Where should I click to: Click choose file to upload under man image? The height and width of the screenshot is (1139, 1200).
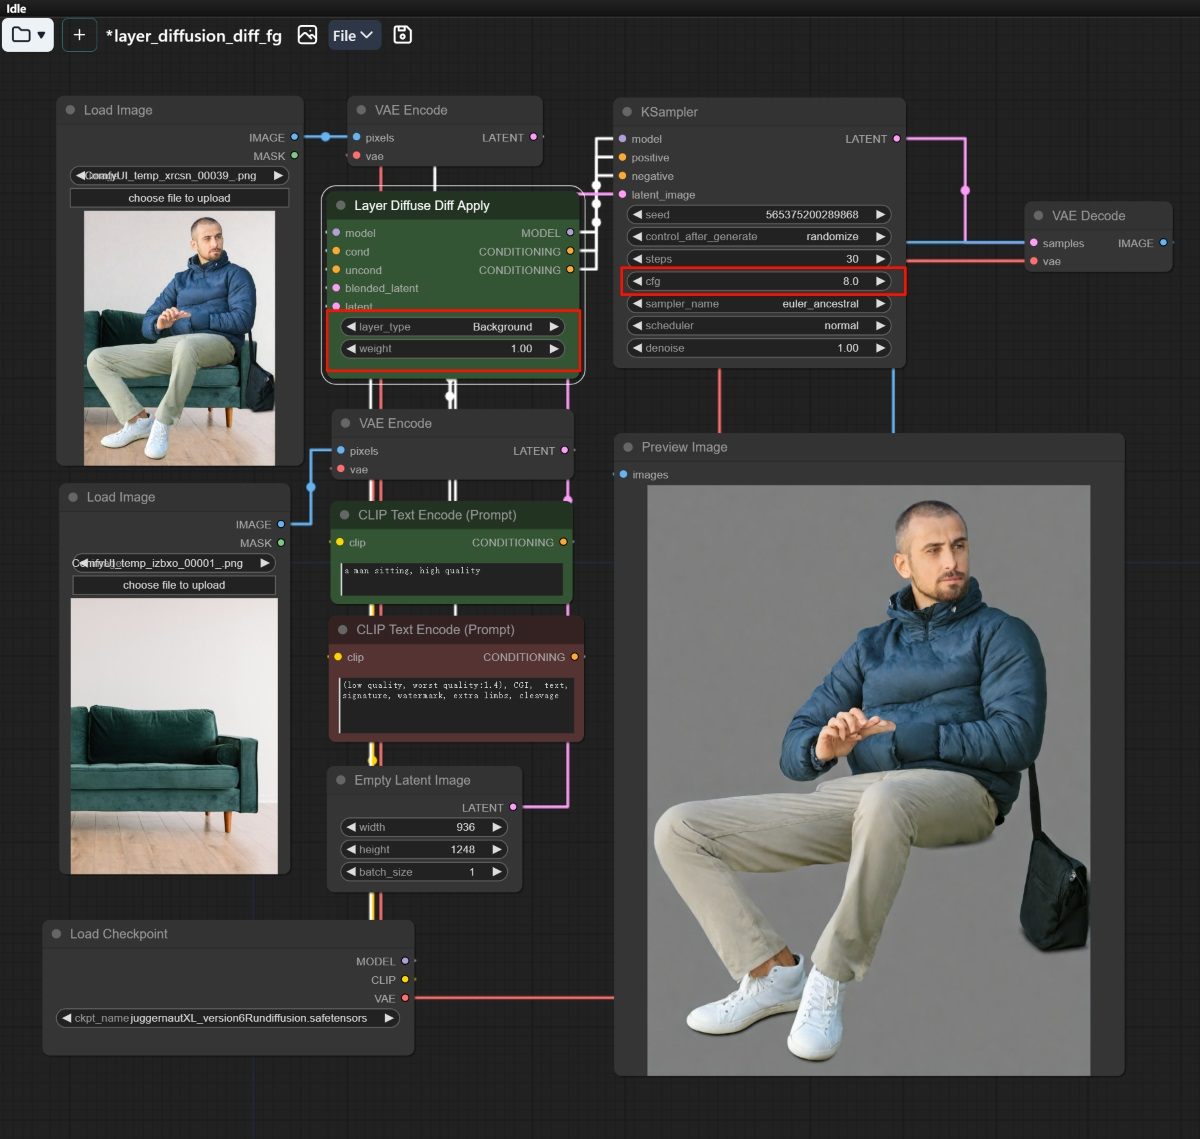[x=179, y=198]
